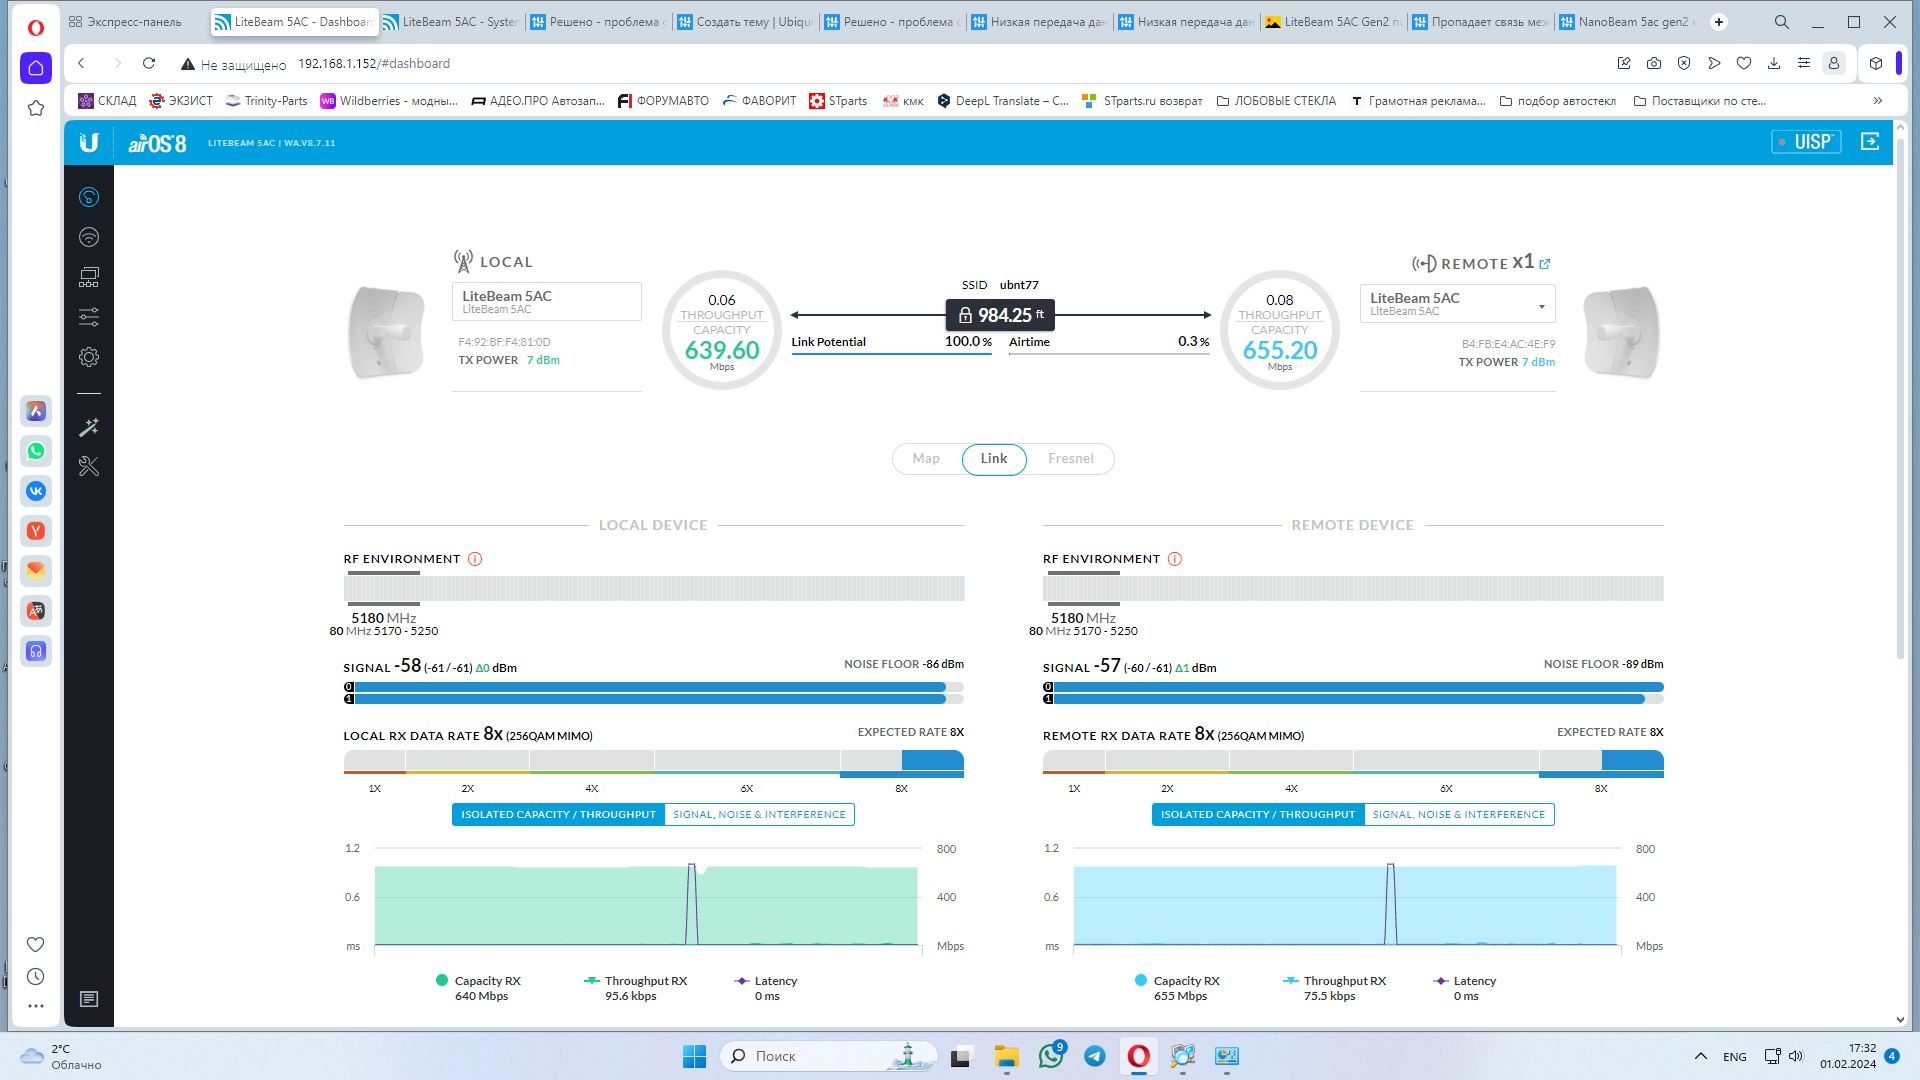Toggle remote Throughput RX legend item
This screenshot has width=1920, height=1080.
[1335, 988]
